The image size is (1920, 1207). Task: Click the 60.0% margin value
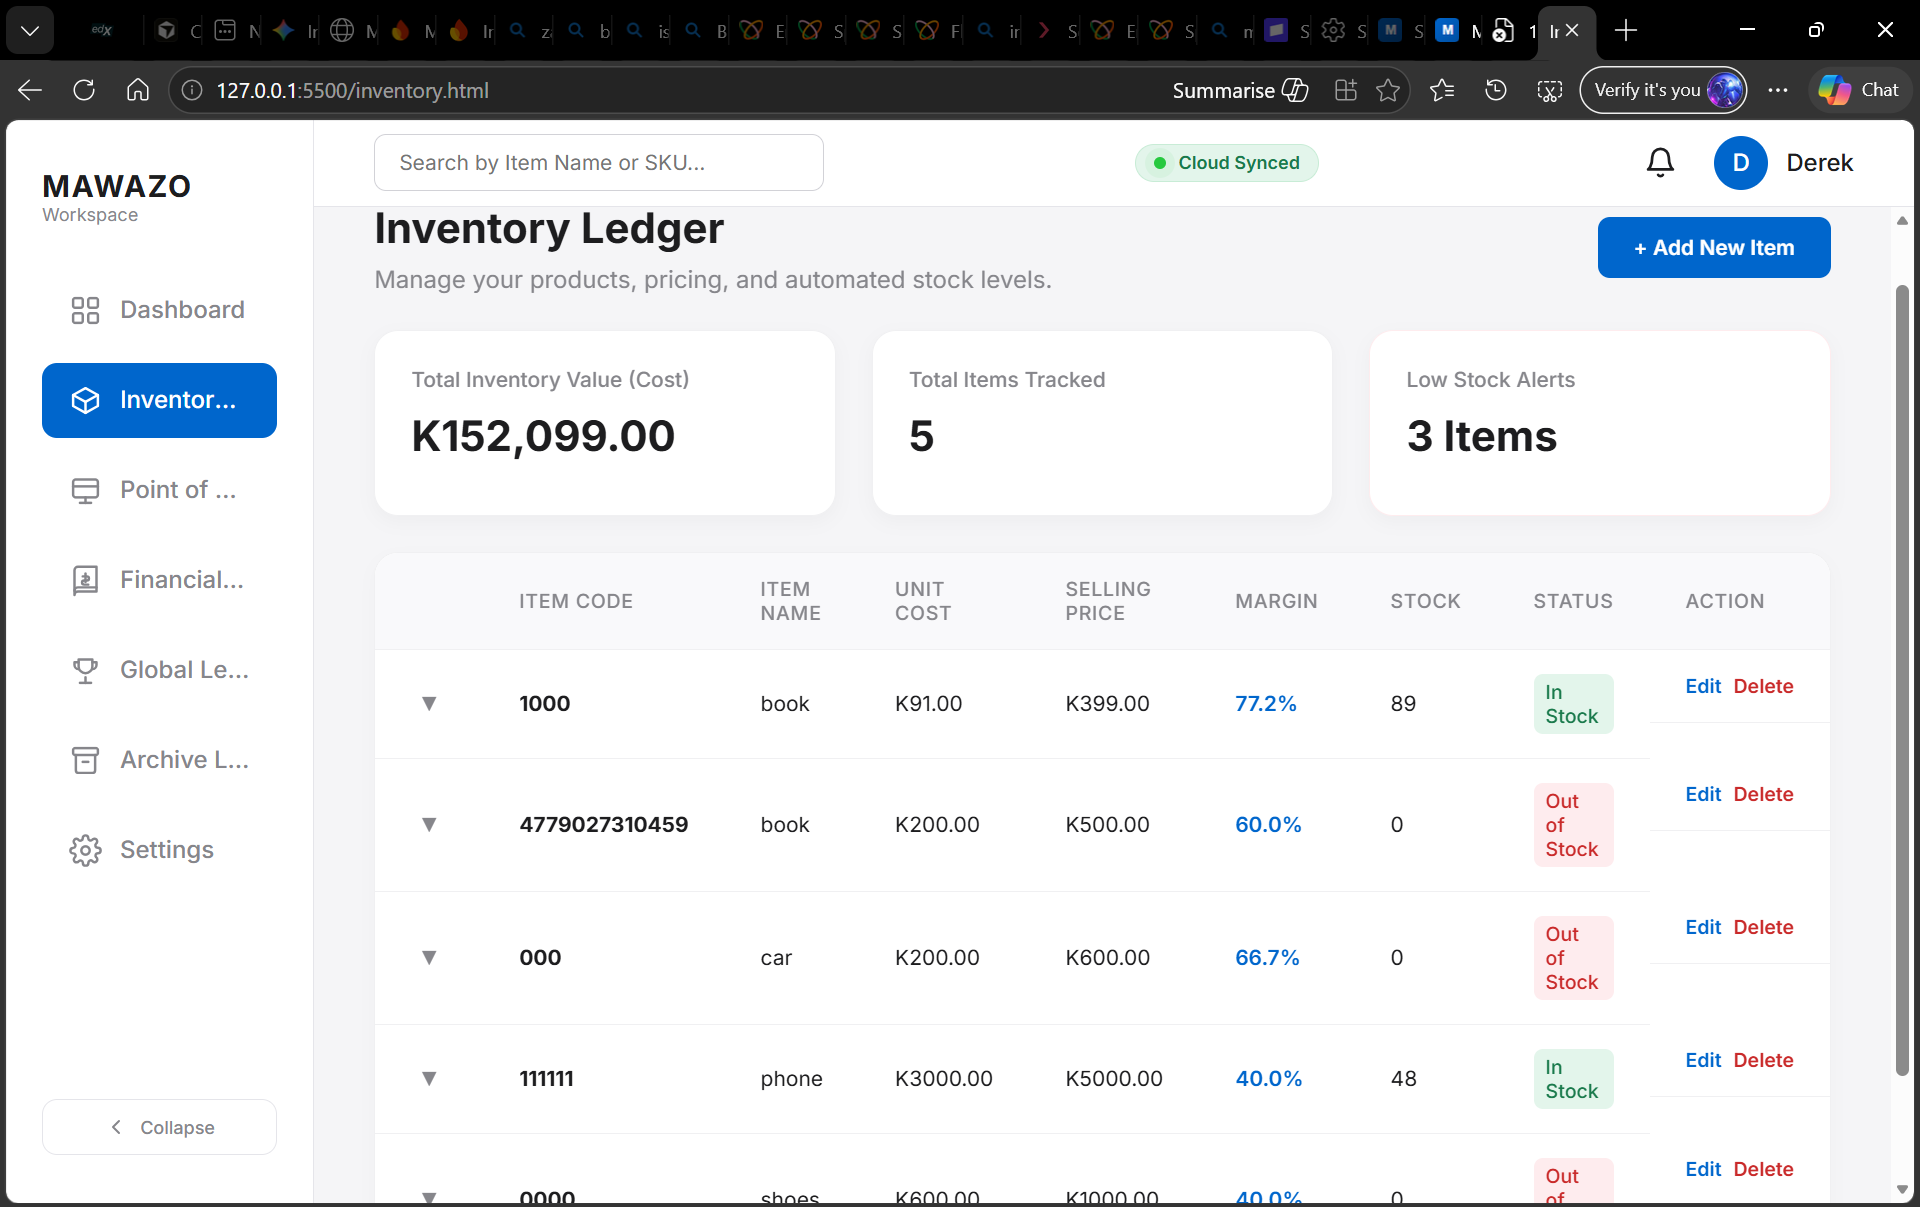1268,825
